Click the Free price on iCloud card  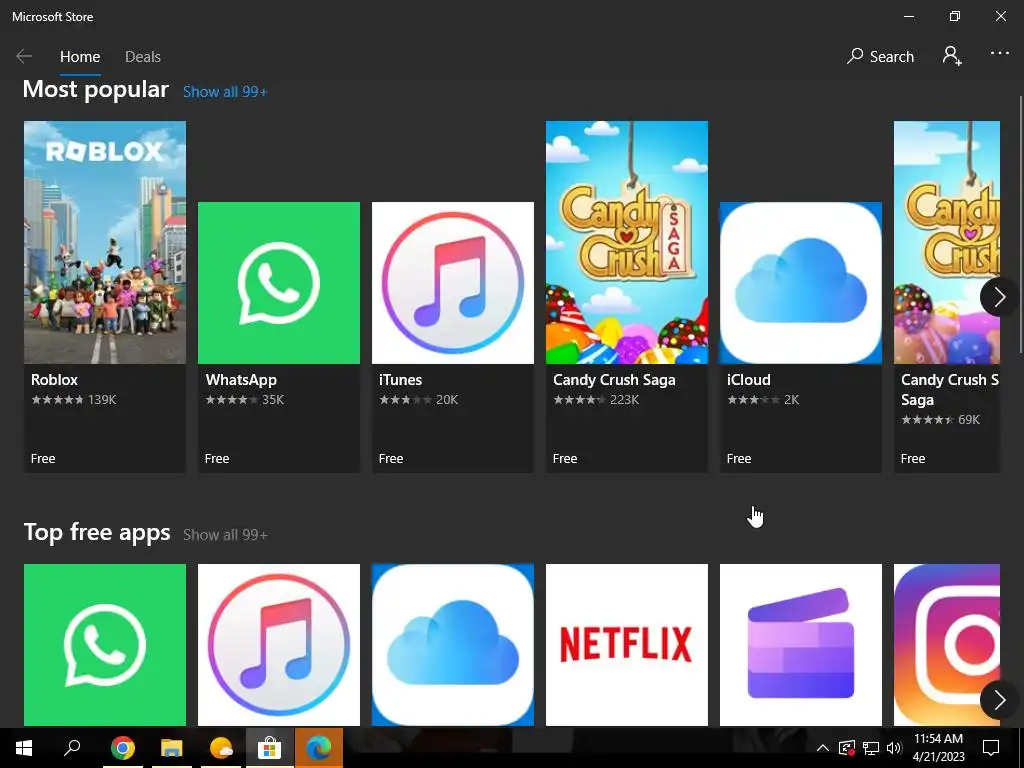739,458
